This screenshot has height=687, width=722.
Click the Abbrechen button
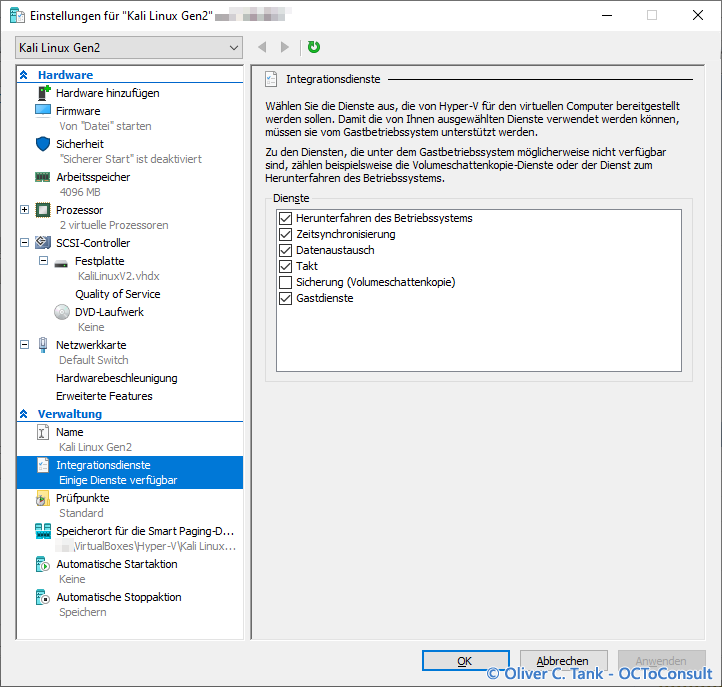[x=564, y=661]
